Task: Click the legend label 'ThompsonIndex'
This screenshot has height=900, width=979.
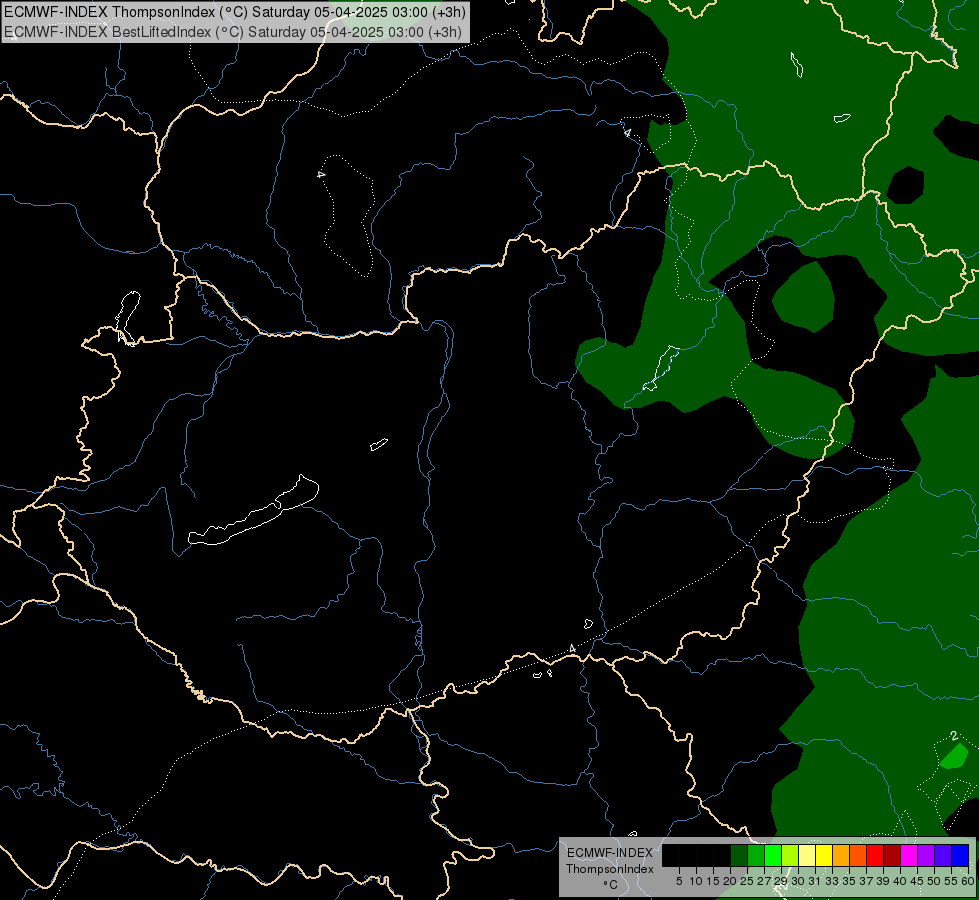Action: coord(609,869)
